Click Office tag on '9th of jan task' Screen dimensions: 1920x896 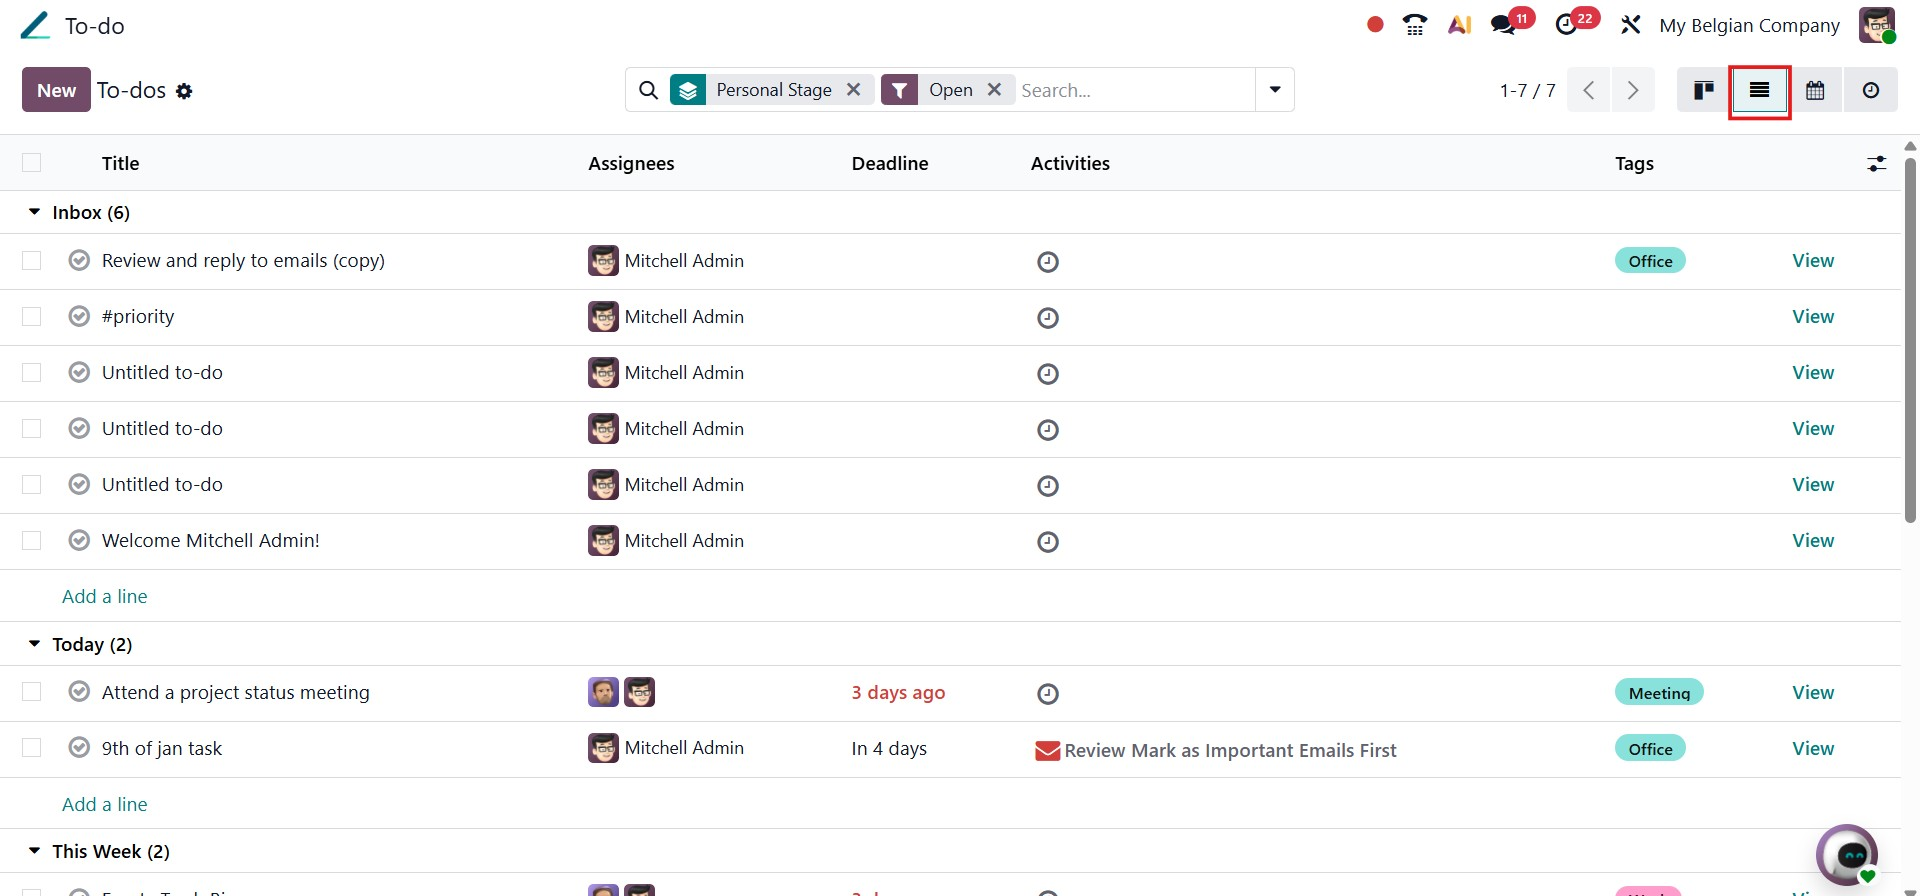click(1650, 748)
